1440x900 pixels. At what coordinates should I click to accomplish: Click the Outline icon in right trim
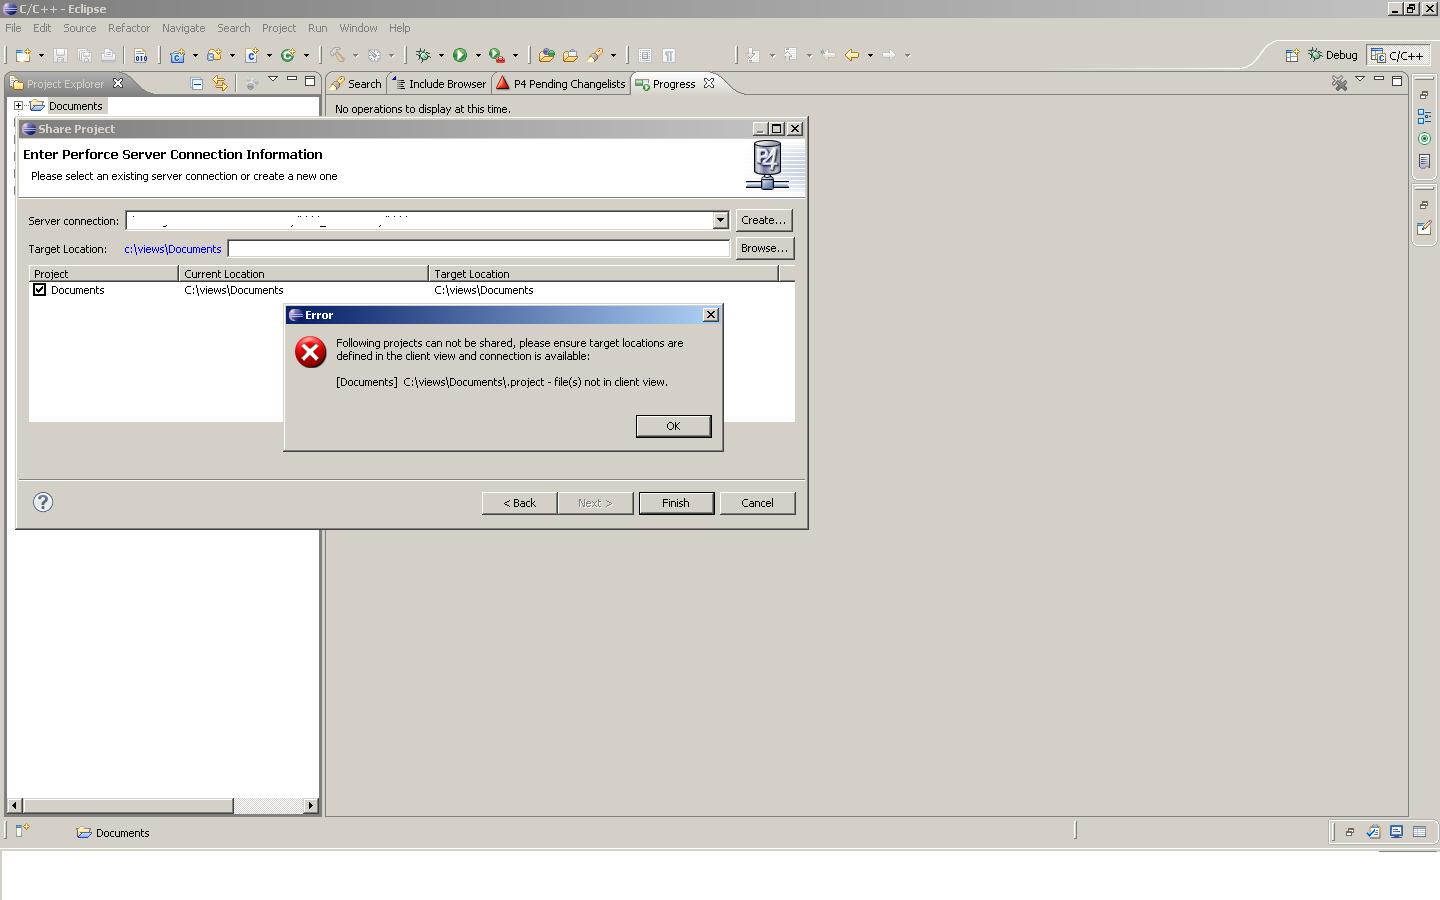click(x=1424, y=117)
